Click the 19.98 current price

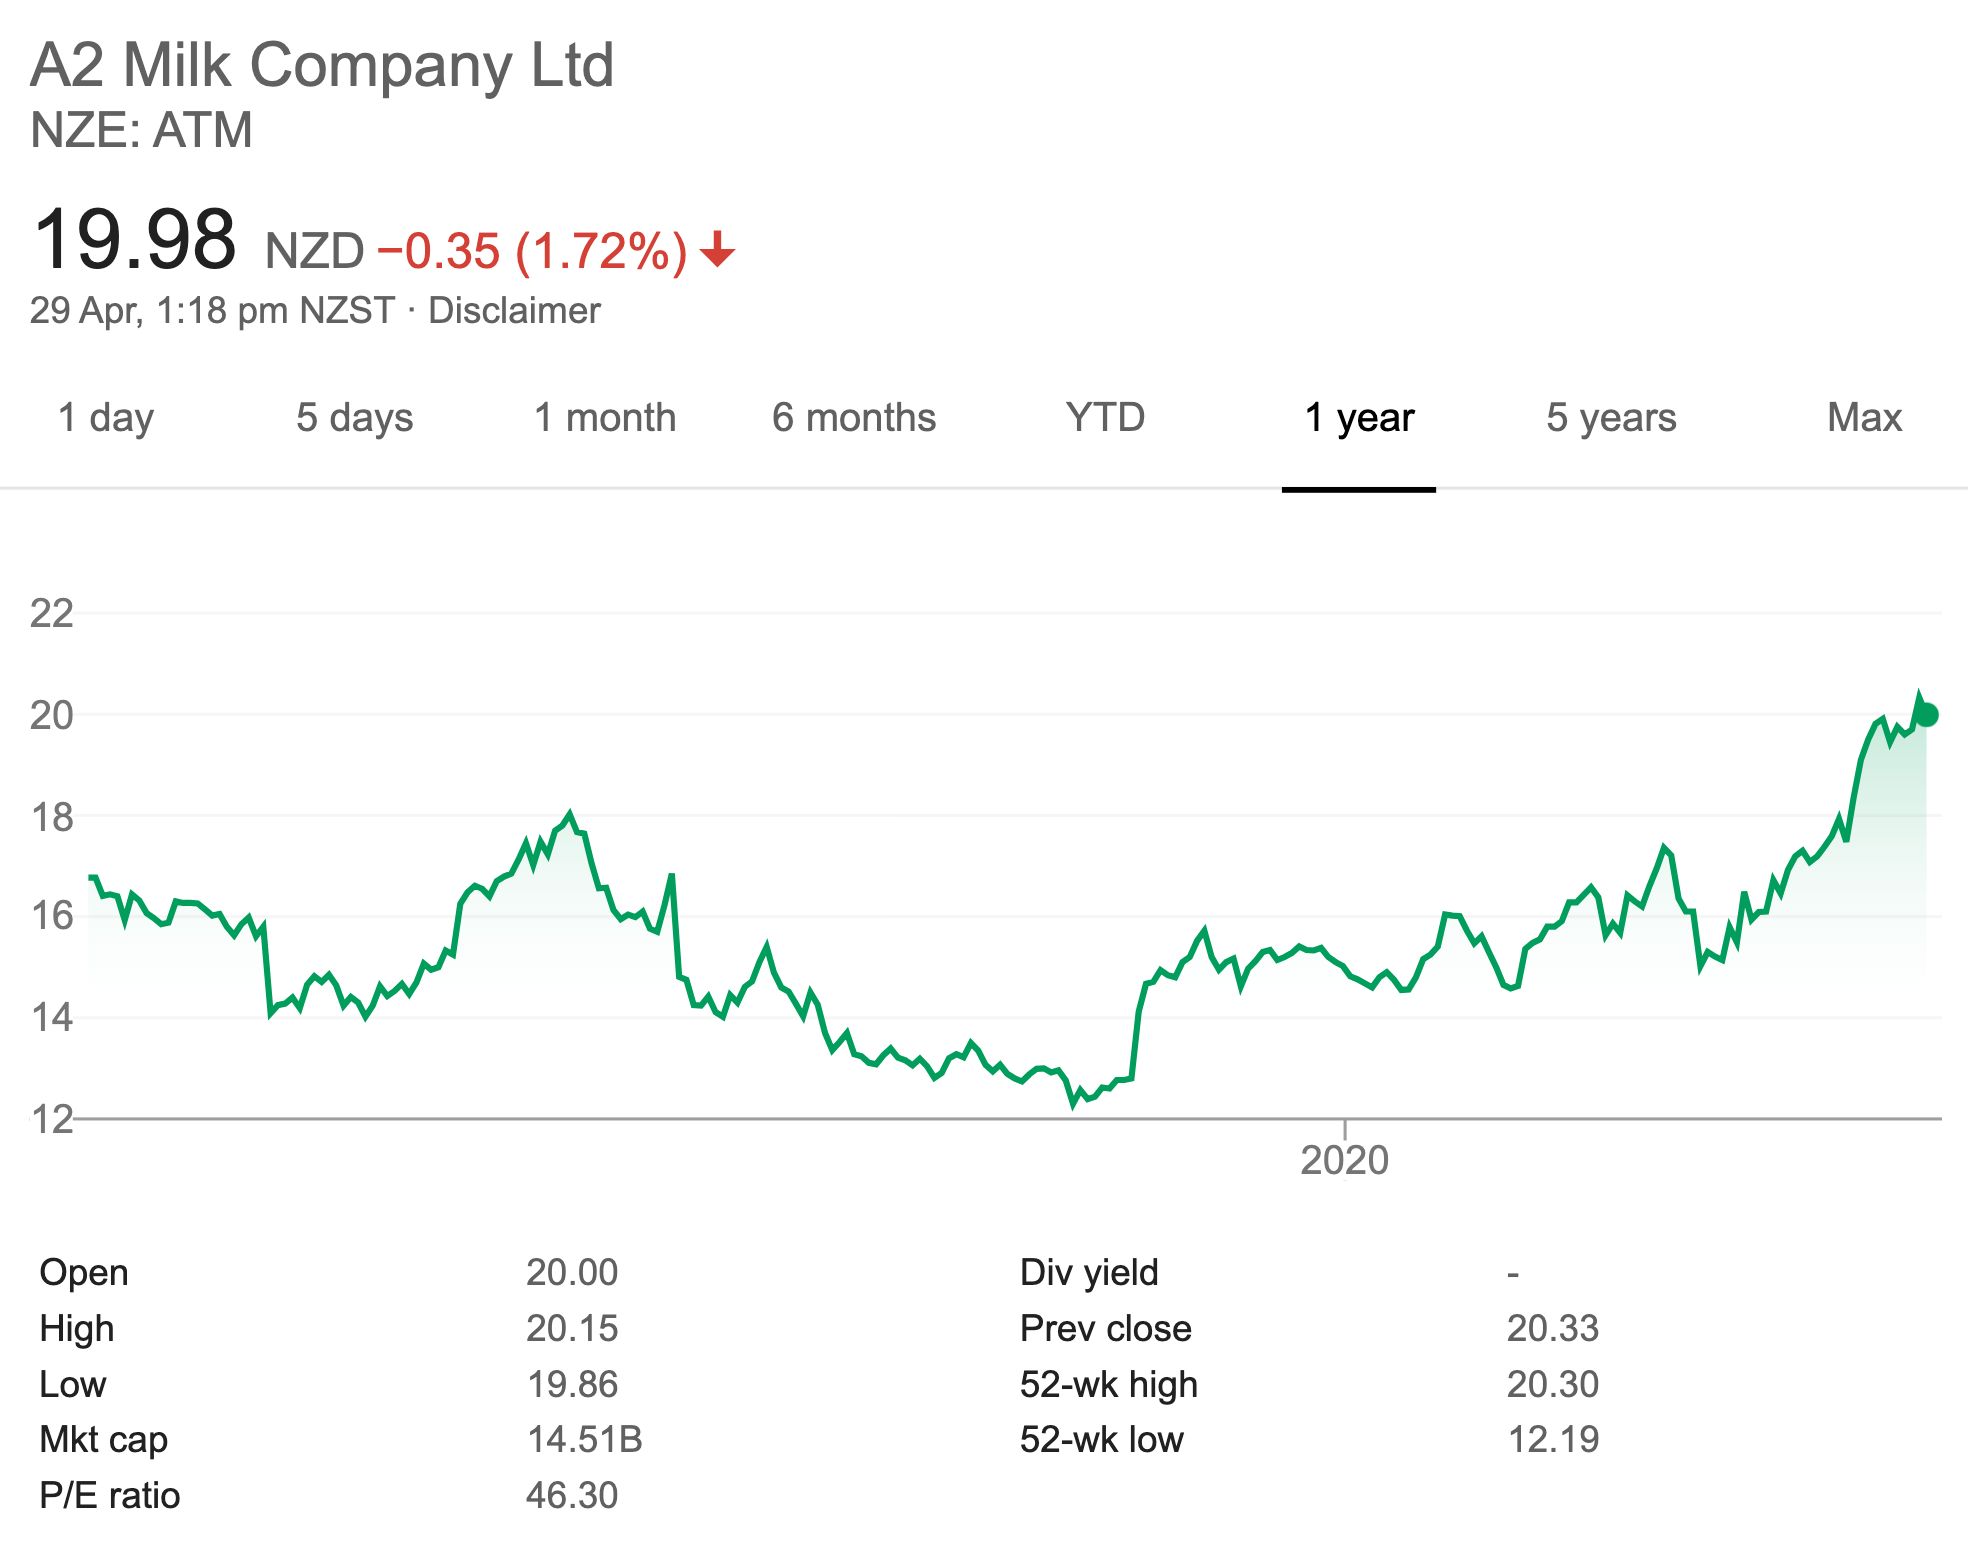[134, 240]
